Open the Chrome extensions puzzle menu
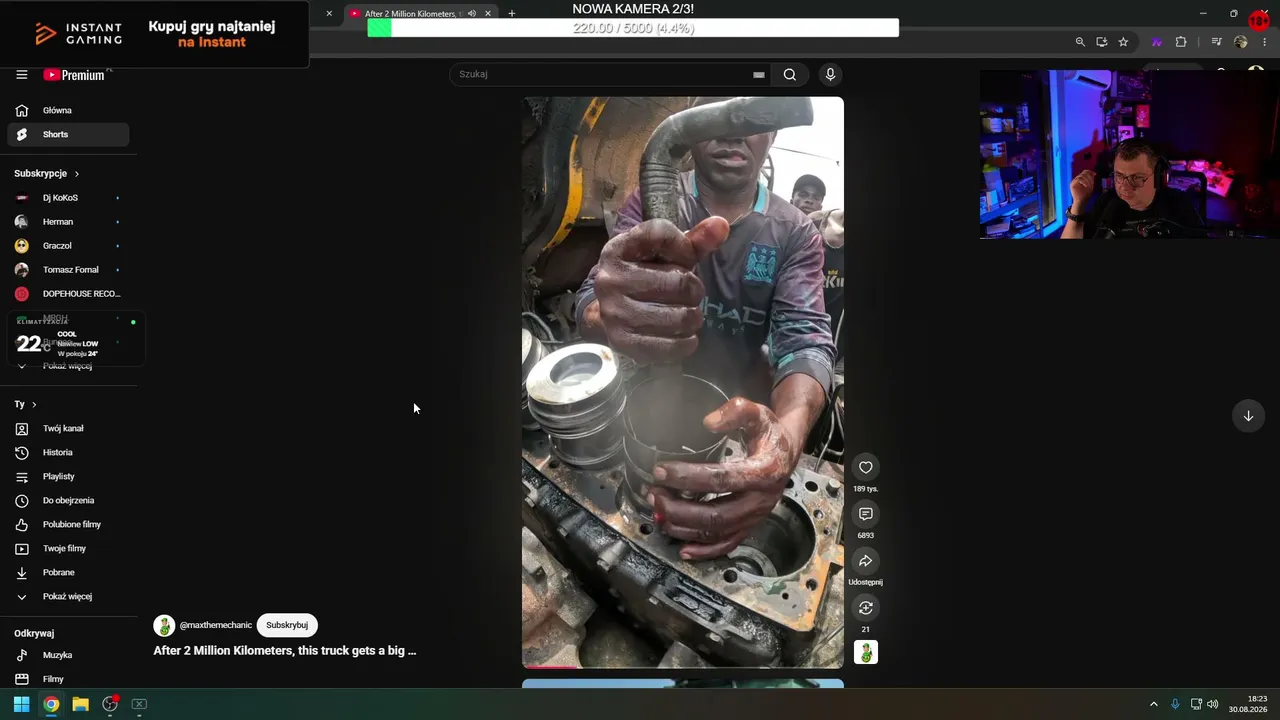1280x720 pixels. (1181, 42)
